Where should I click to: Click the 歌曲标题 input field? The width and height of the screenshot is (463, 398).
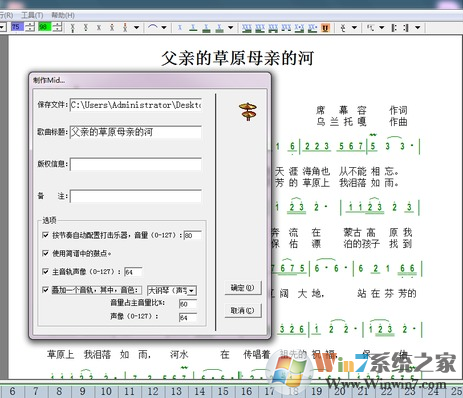(x=136, y=132)
